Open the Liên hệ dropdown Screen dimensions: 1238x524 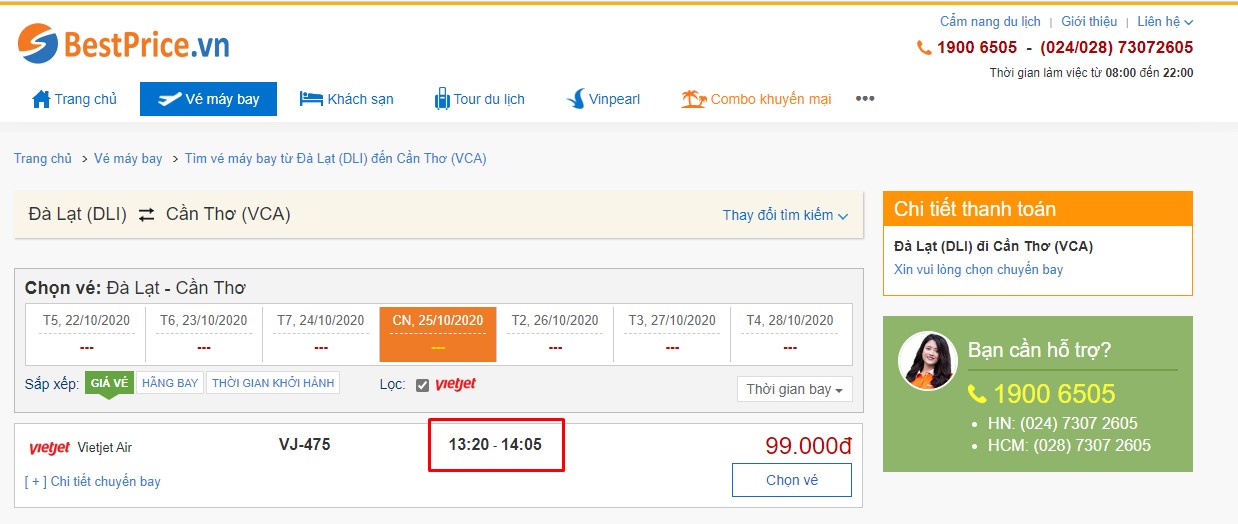(x=1165, y=21)
